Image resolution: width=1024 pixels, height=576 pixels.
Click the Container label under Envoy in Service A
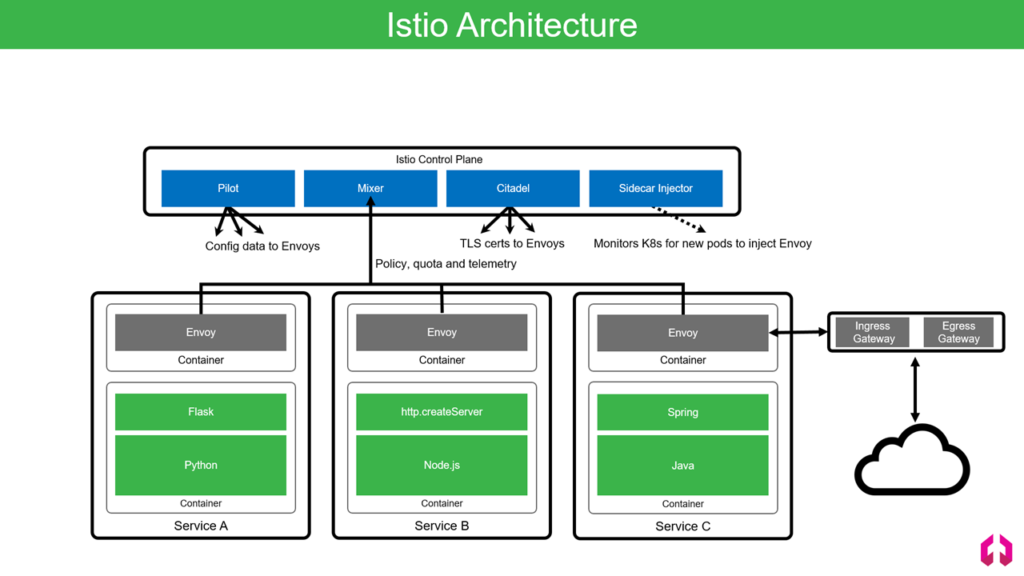click(200, 360)
